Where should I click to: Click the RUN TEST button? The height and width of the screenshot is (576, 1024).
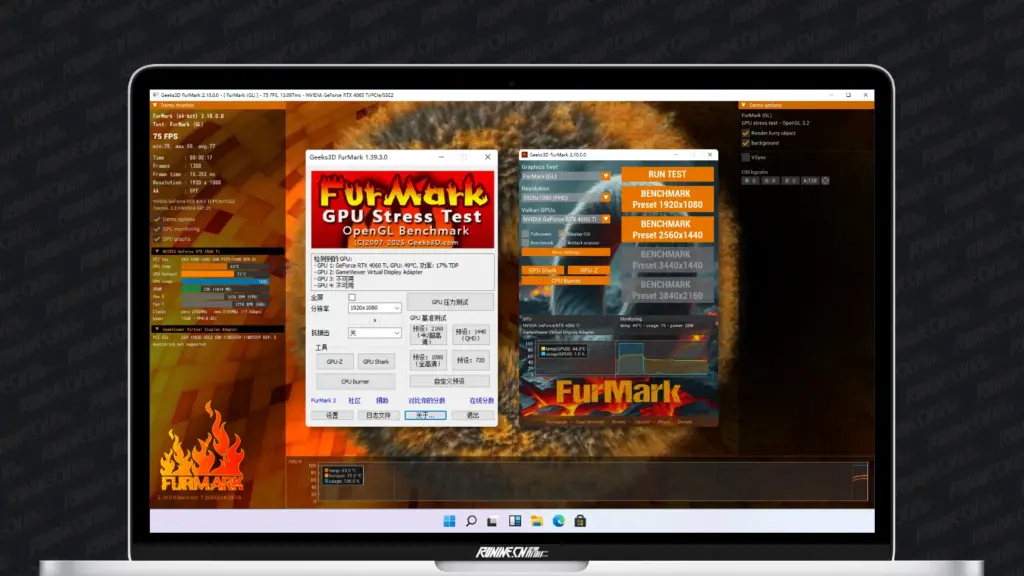[667, 174]
